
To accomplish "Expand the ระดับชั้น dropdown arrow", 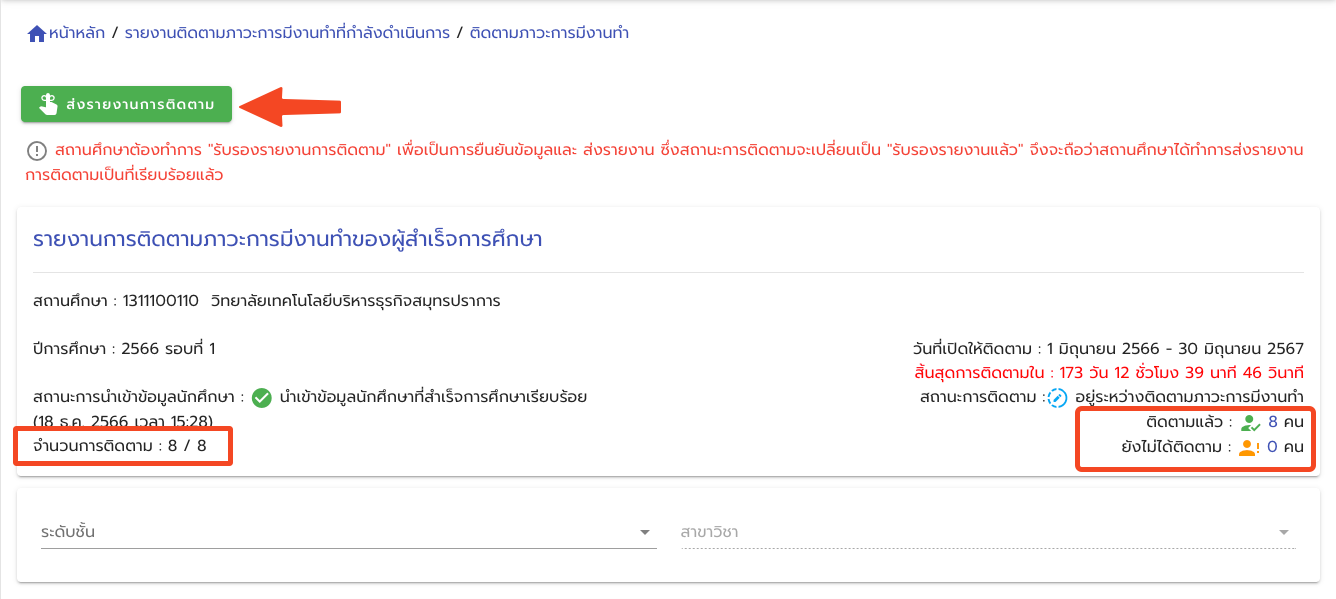I will 645,533.
